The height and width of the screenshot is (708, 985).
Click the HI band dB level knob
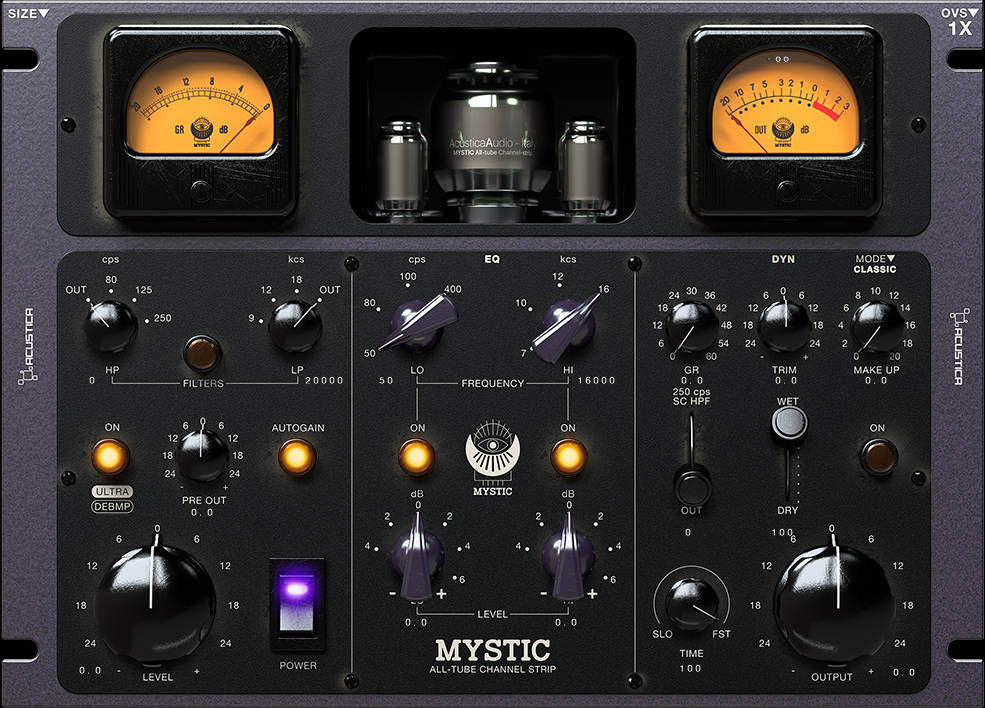569,556
